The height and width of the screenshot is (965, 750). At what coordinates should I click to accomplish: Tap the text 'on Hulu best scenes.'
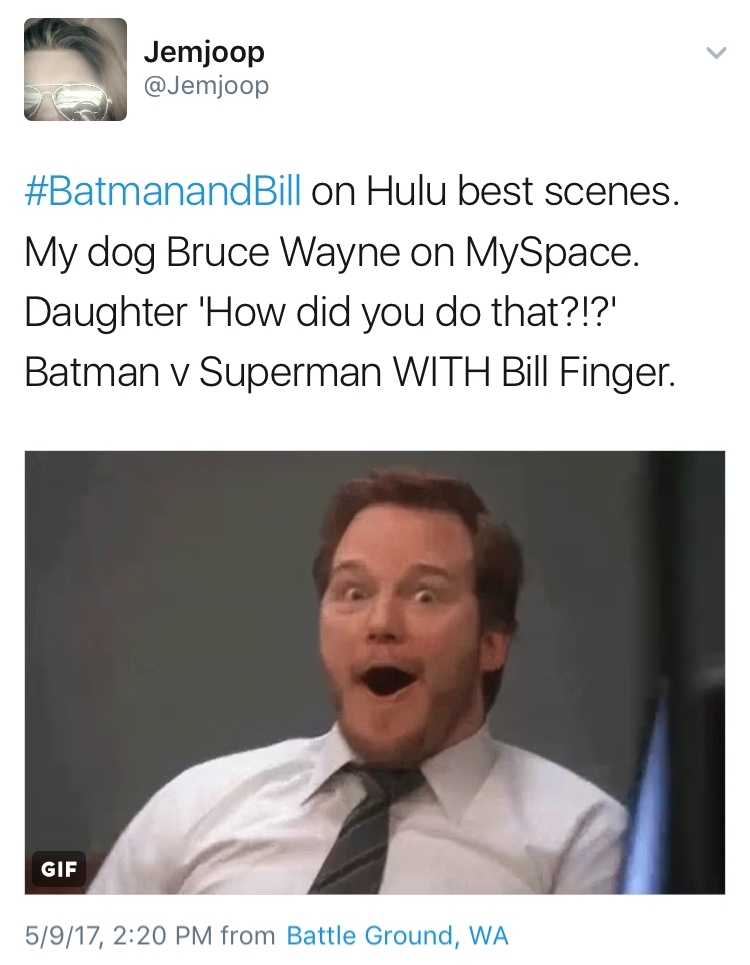tap(495, 191)
